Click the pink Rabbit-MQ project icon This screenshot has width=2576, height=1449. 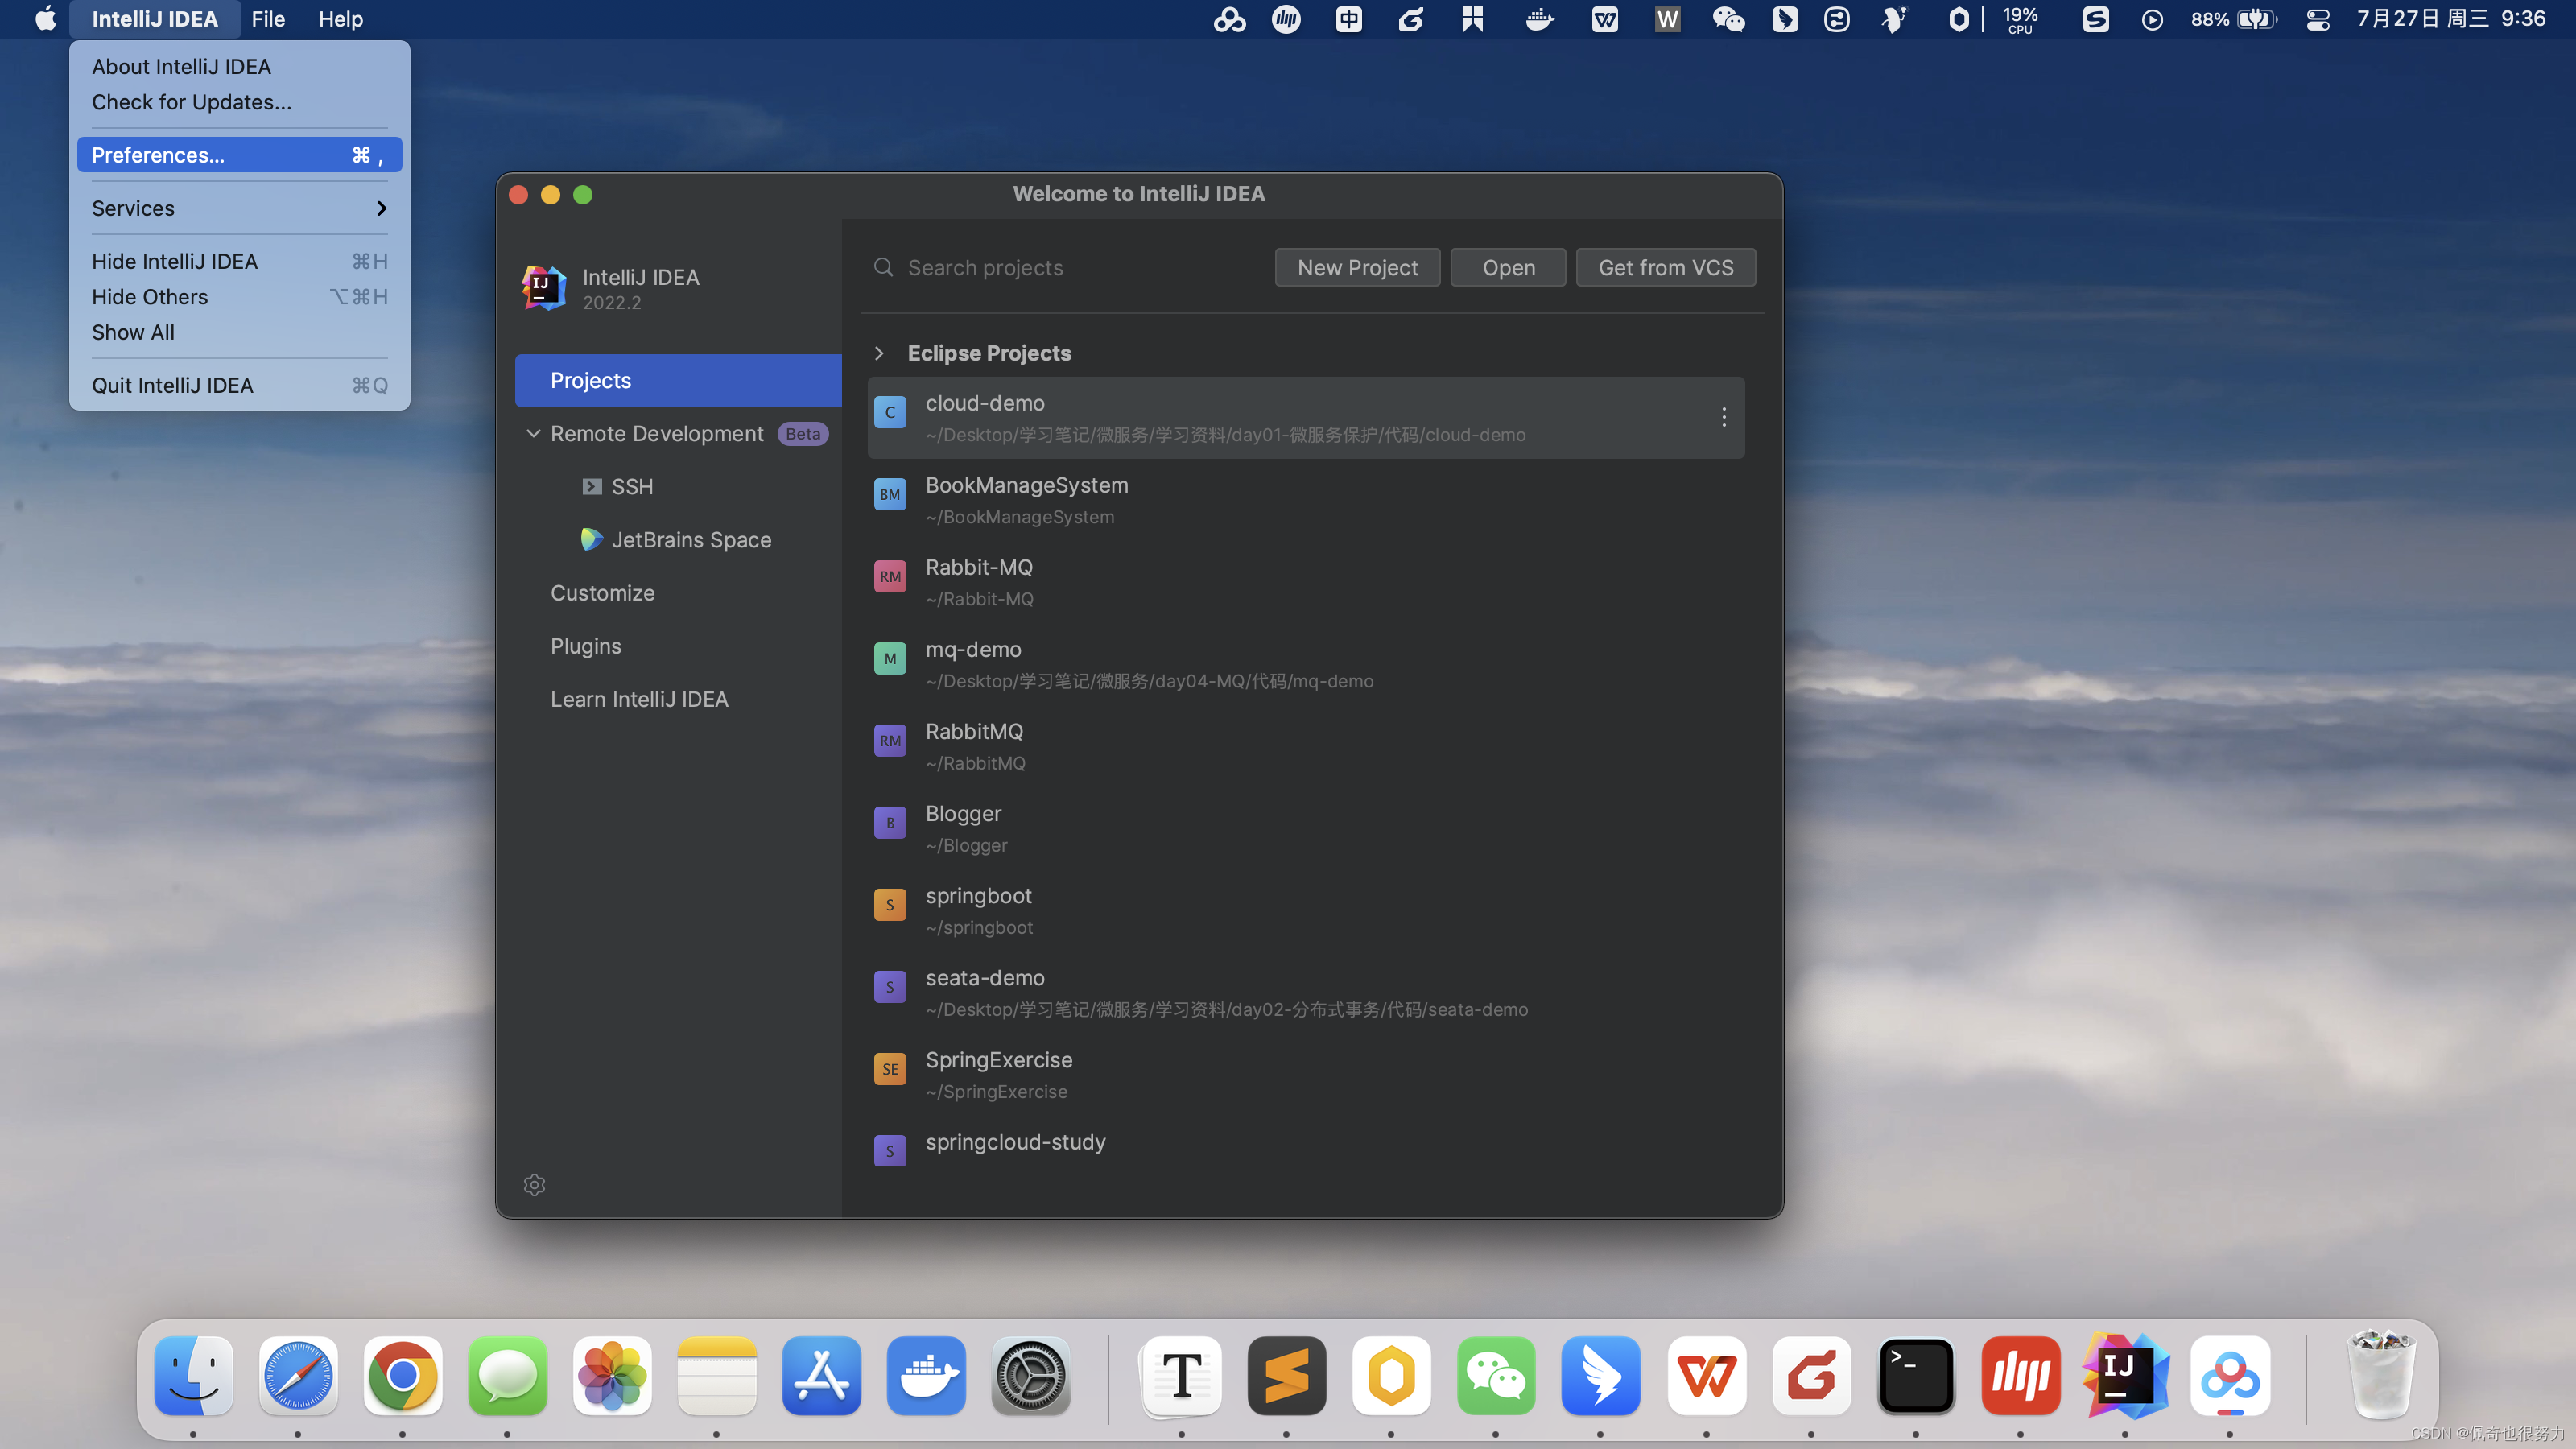pos(889,576)
